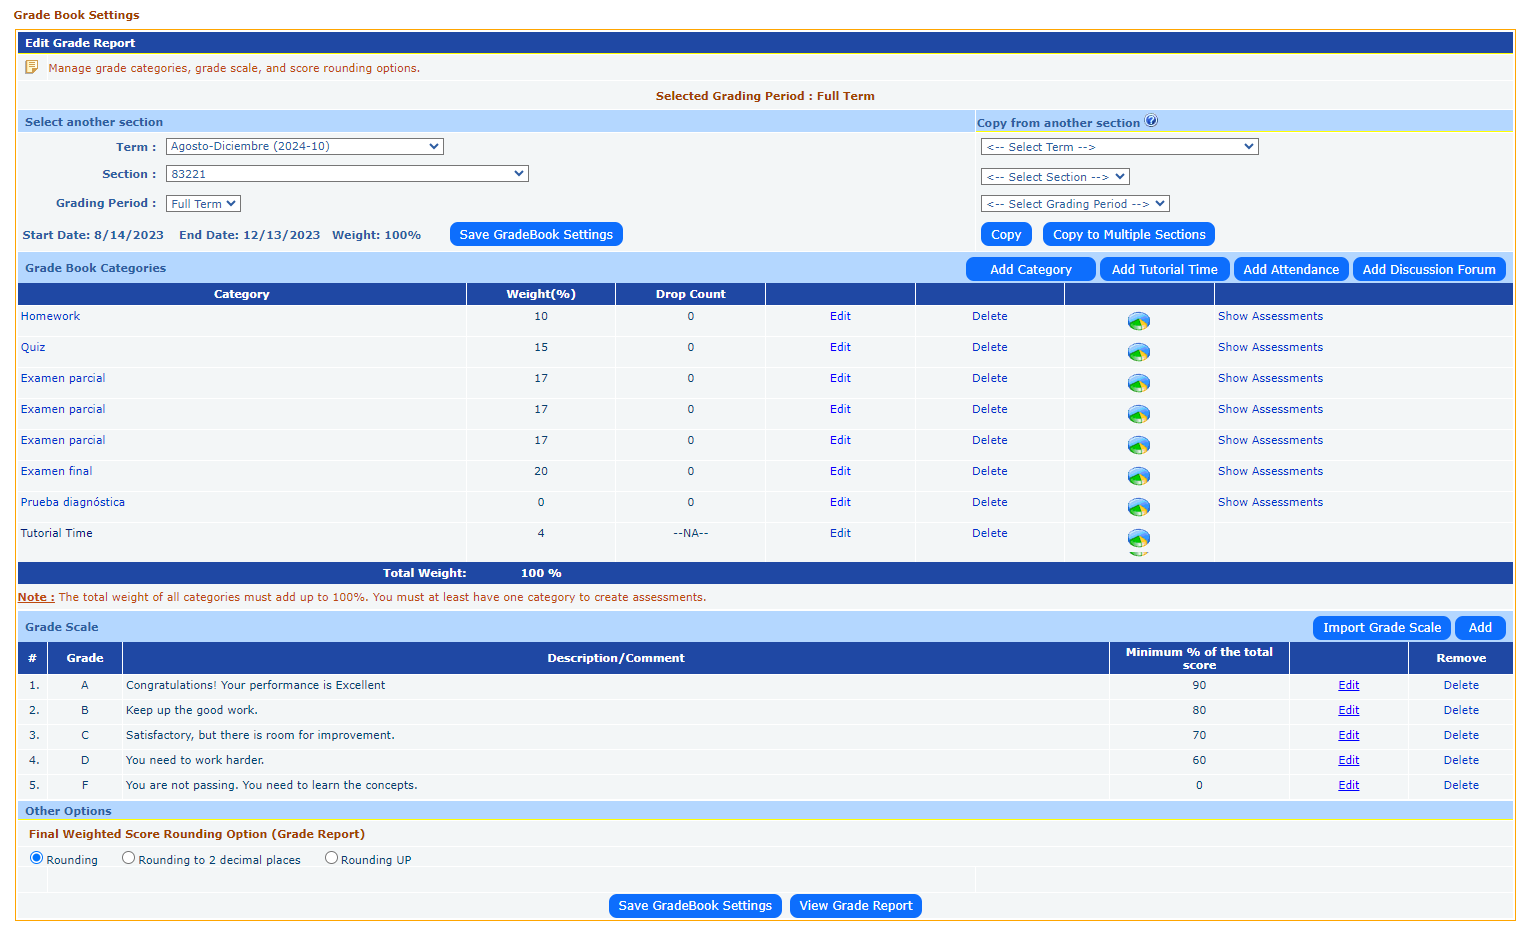Select the Rounding radio option
Viewport: 1529px width, 944px height.
click(37, 858)
